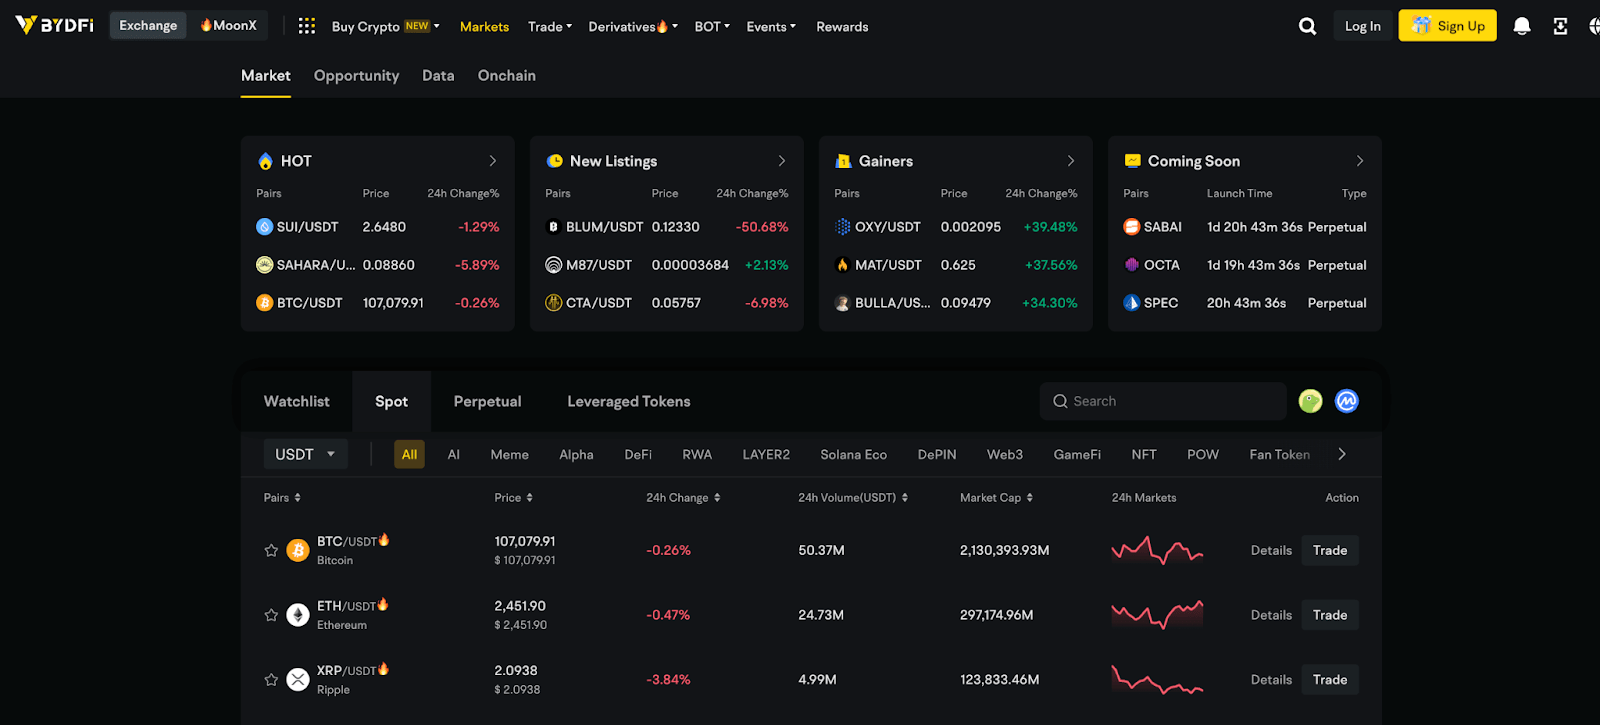This screenshot has height=725, width=1600.
Task: Expand the Derivatives menu dropdown
Action: [632, 27]
